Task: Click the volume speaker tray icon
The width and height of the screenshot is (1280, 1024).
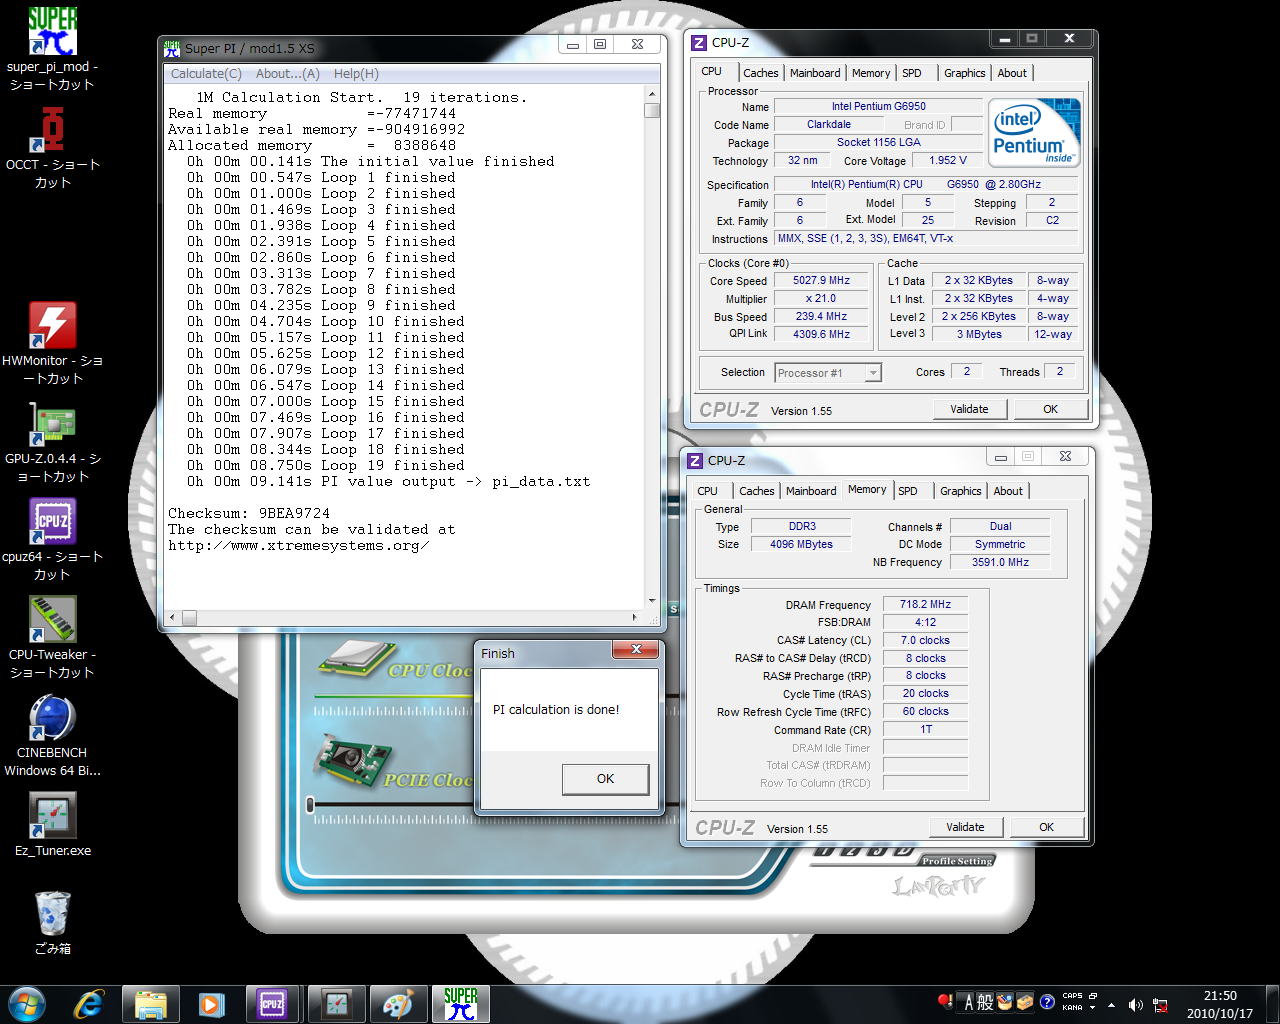Action: (x=1135, y=1004)
